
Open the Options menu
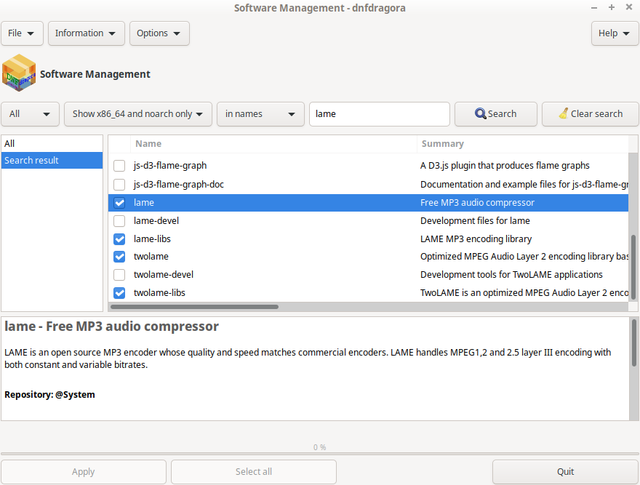coord(159,33)
